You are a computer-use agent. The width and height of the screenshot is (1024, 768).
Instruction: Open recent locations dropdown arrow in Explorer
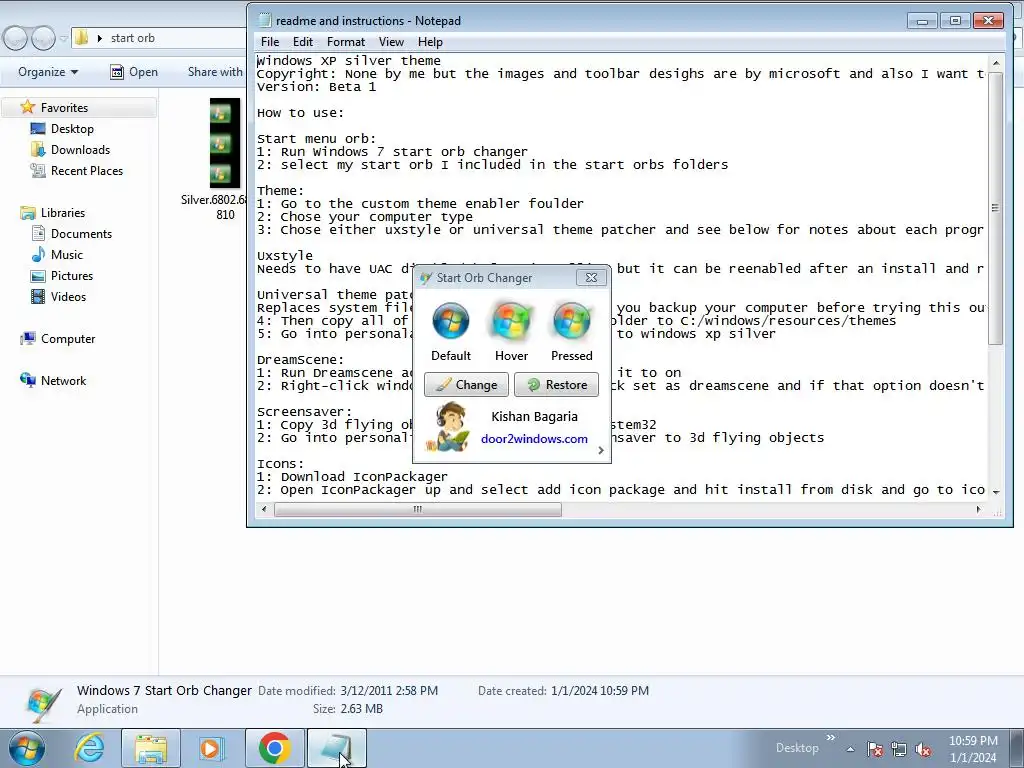point(63,39)
